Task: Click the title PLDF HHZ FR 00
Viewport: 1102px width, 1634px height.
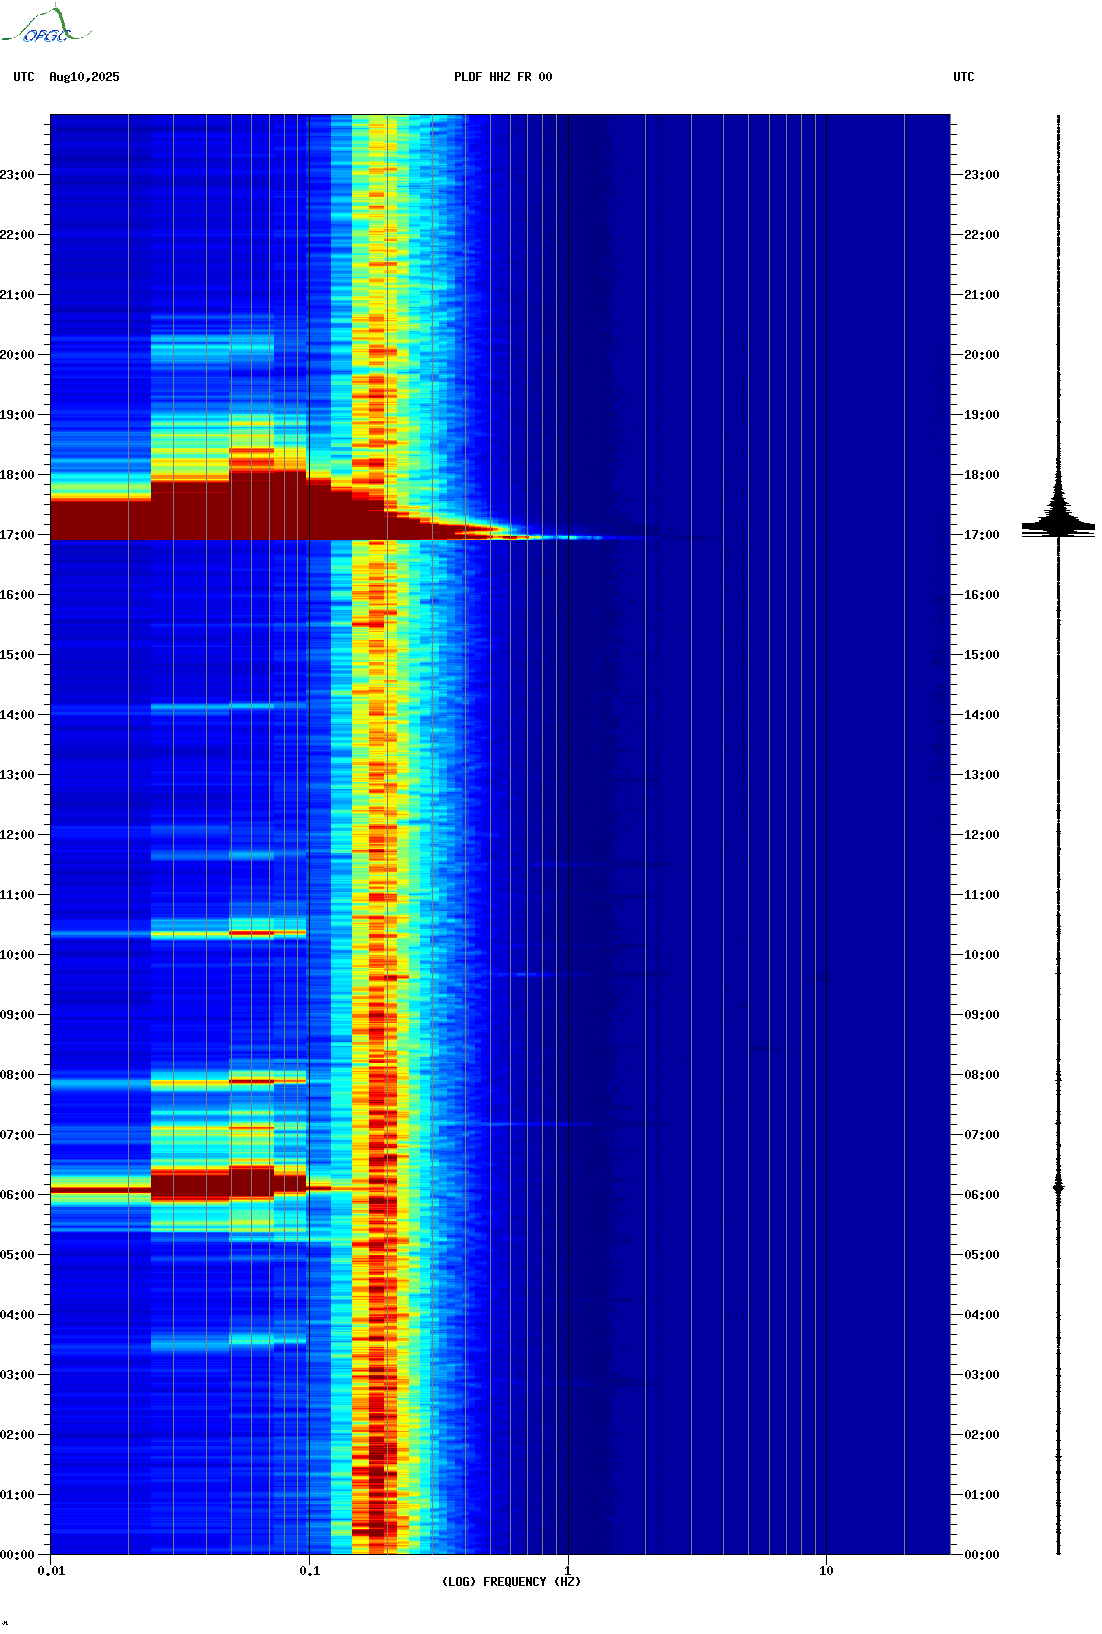Action: (503, 77)
